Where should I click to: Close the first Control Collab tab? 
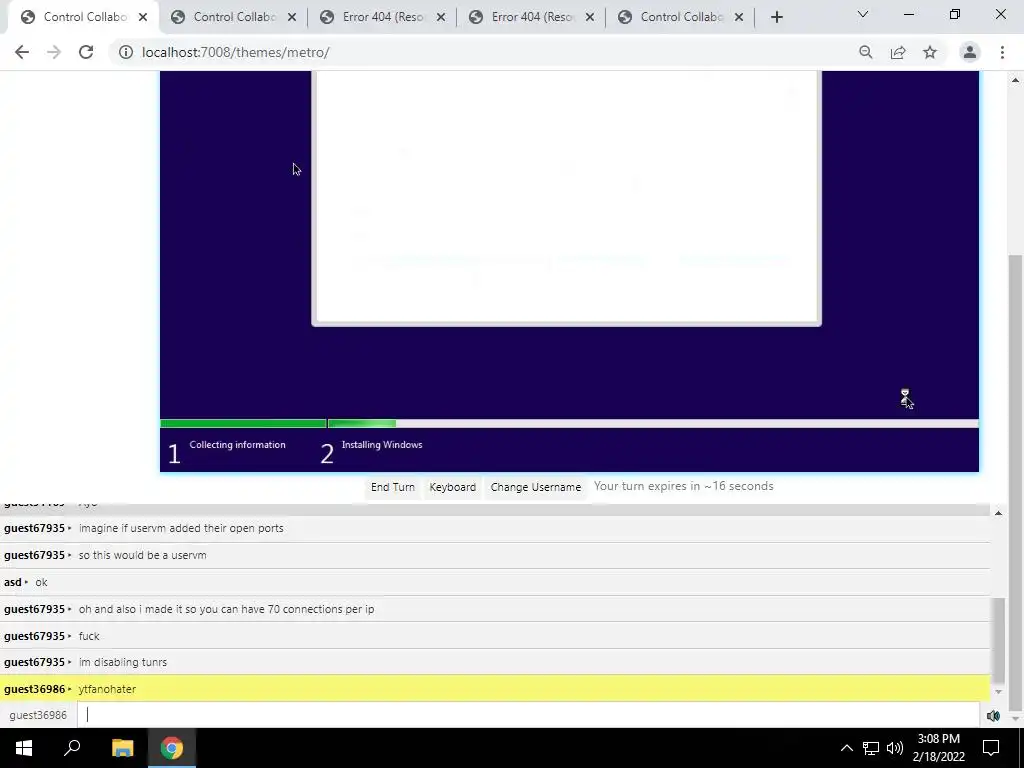pyautogui.click(x=143, y=17)
